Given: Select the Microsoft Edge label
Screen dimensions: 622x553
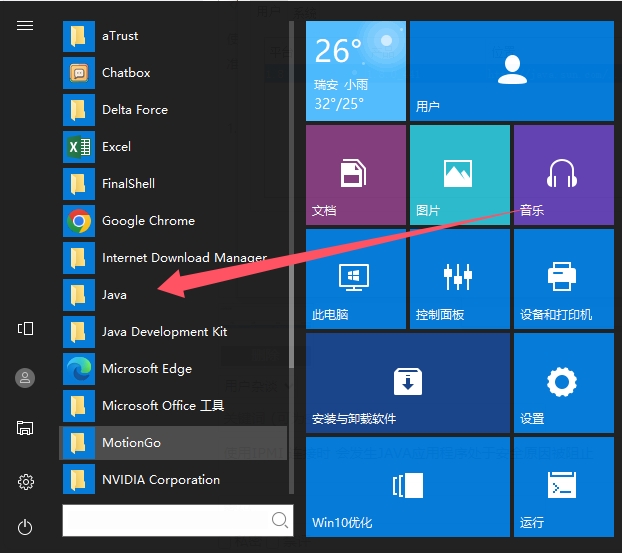Looking at the screenshot, I should [147, 369].
